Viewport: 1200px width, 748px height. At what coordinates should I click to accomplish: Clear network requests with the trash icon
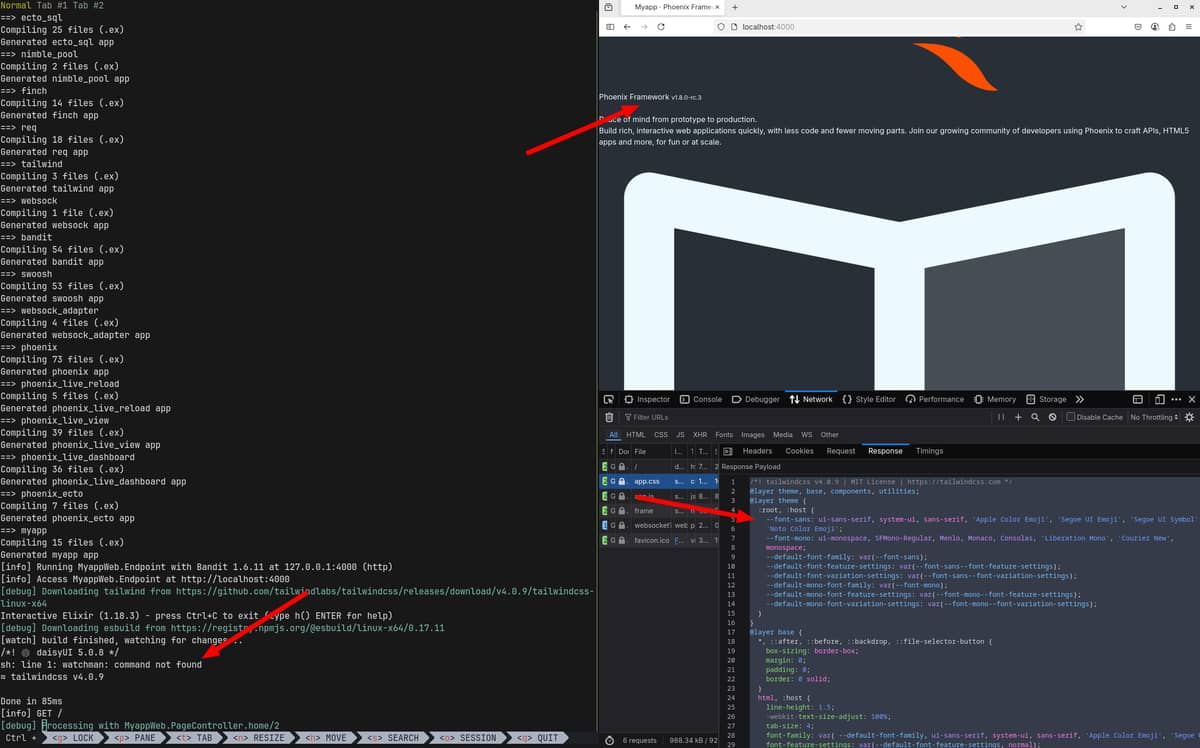[609, 417]
